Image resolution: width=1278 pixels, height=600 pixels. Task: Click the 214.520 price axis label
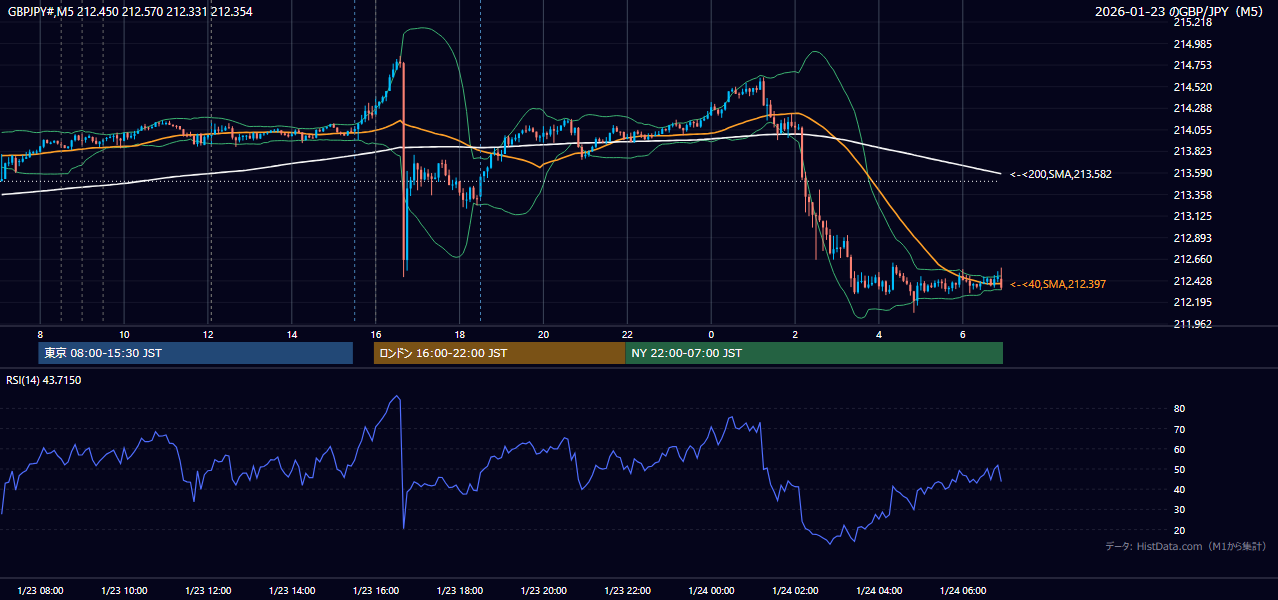coord(1193,87)
